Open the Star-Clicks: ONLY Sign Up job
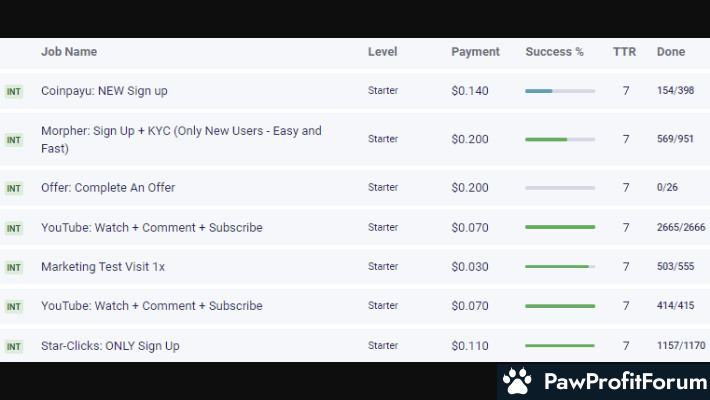710x400 pixels. coord(110,346)
